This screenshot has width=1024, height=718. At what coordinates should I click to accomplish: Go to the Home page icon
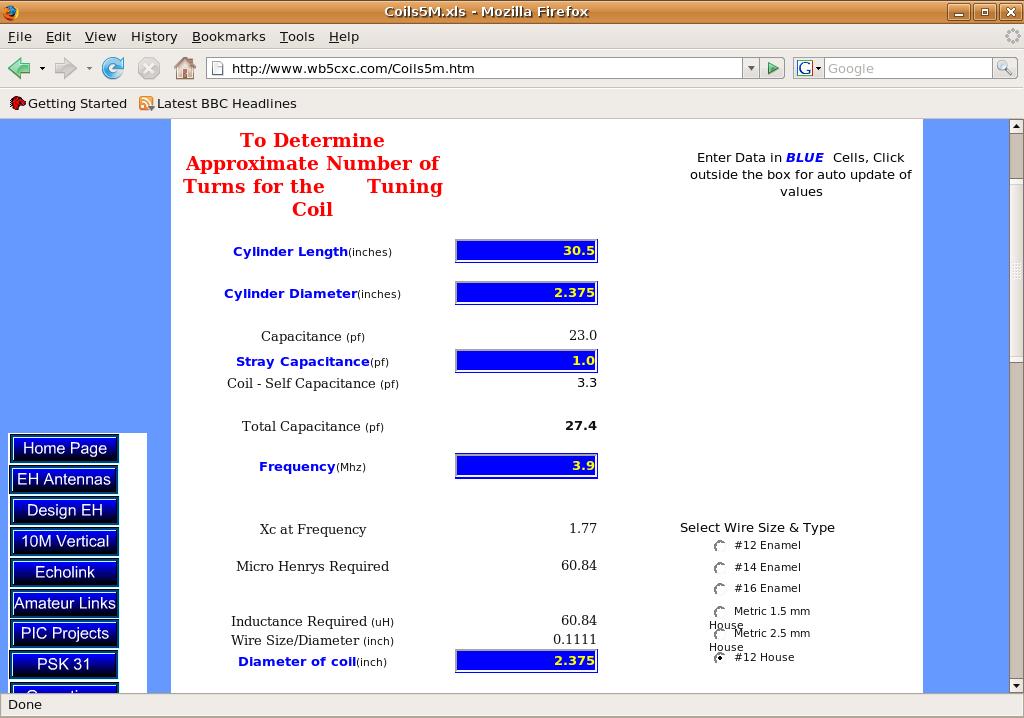pyautogui.click(x=185, y=68)
